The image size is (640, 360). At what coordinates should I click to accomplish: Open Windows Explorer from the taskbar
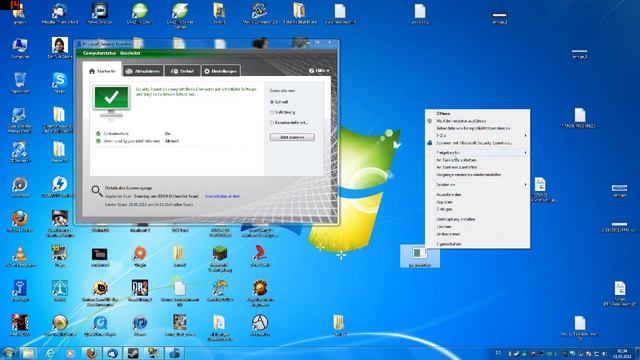pyautogui.click(x=28, y=353)
